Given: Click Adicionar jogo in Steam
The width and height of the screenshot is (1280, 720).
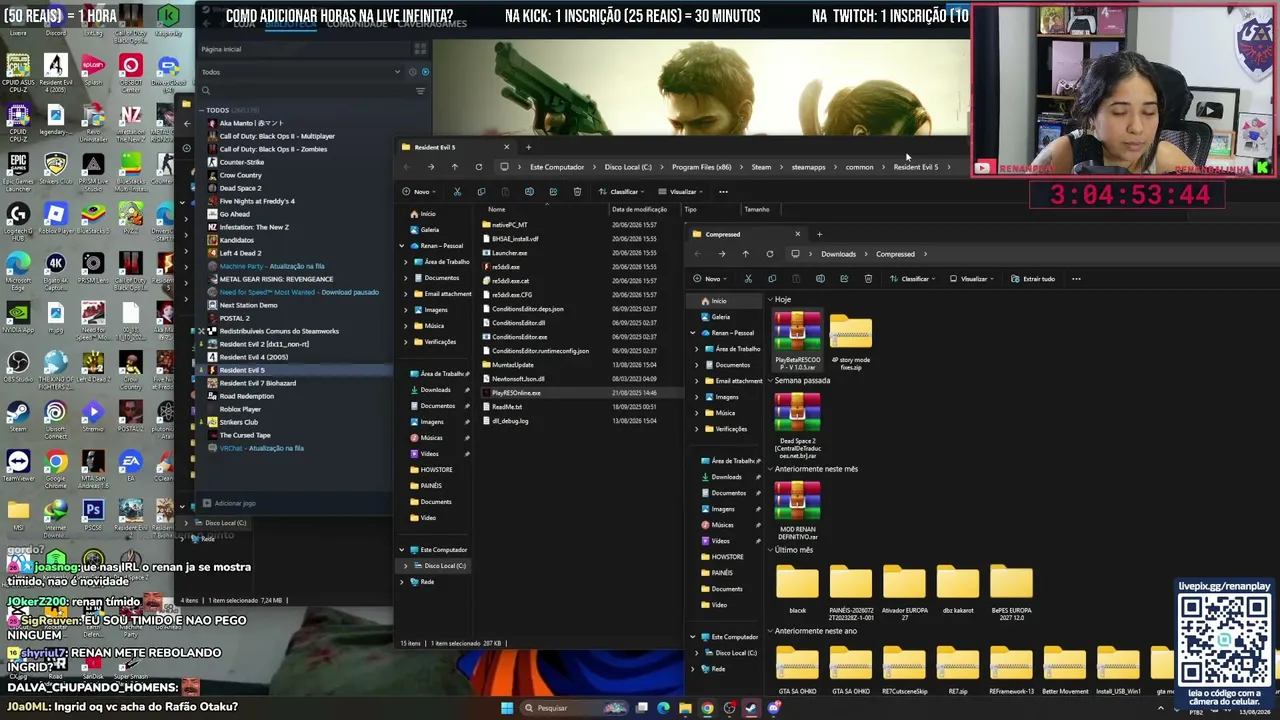Looking at the screenshot, I should pyautogui.click(x=229, y=504).
